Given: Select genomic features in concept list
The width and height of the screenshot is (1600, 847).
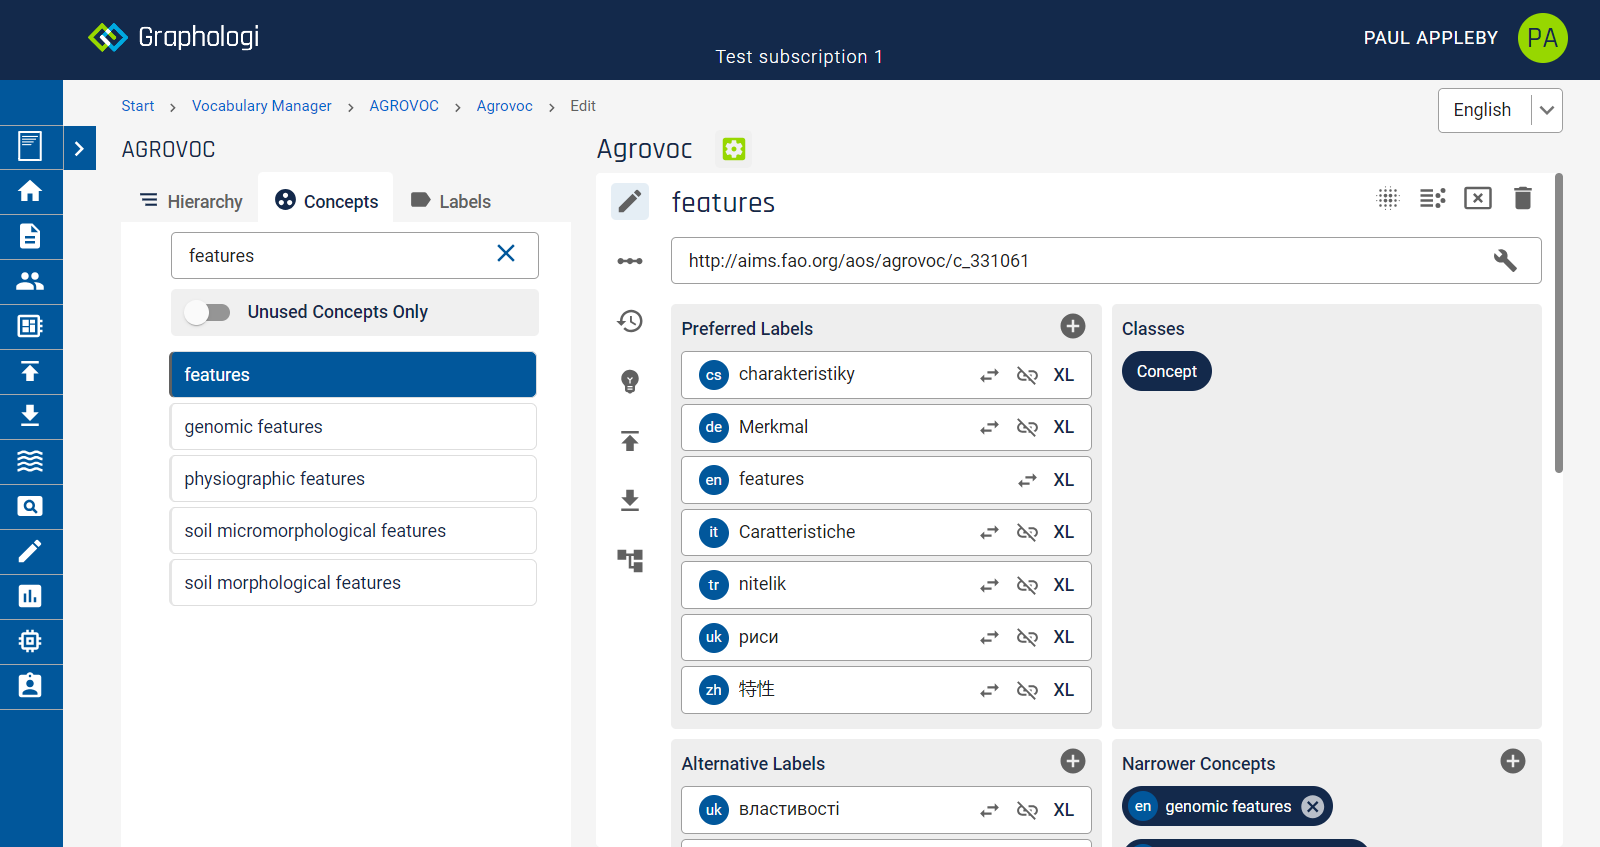Looking at the screenshot, I should click(353, 427).
